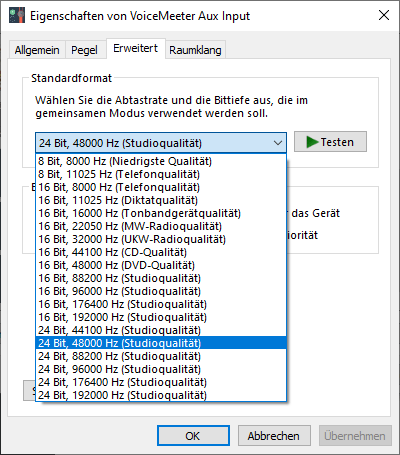Select 16 Bit, 44100 Hz (CD-Qualität)
400x455 pixels.
click(x=161, y=252)
